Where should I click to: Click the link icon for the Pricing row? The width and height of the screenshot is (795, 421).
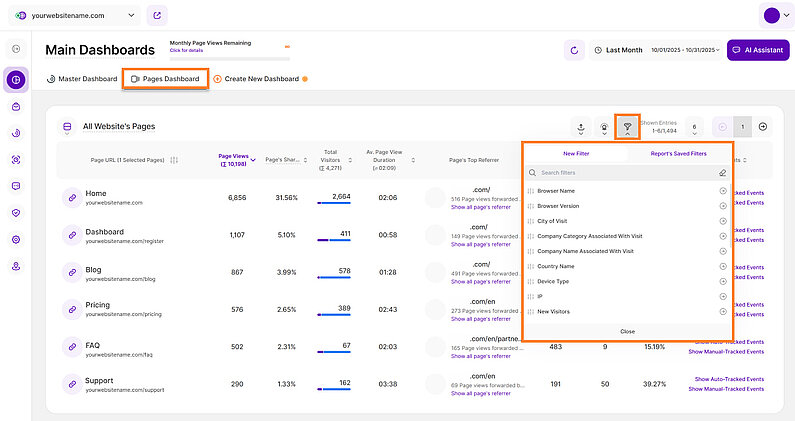[72, 308]
